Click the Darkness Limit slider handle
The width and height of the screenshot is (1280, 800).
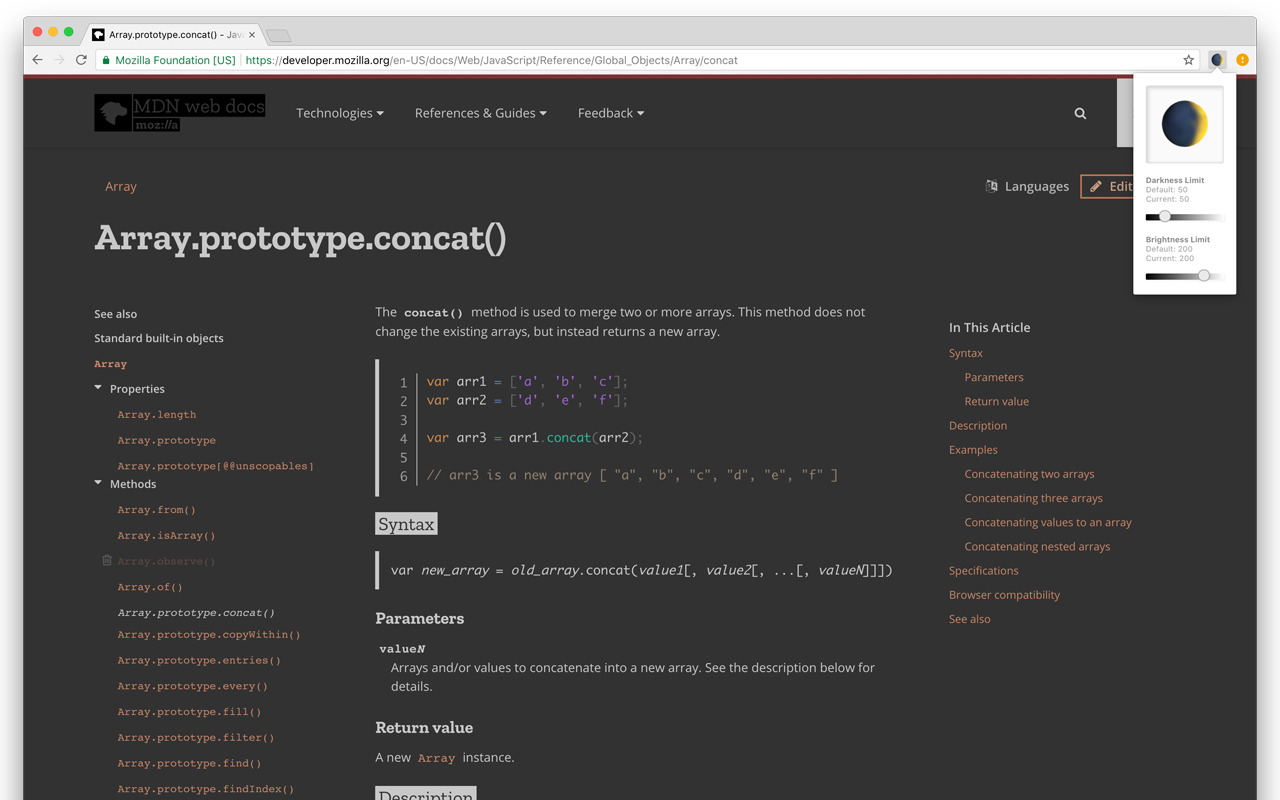point(1165,216)
